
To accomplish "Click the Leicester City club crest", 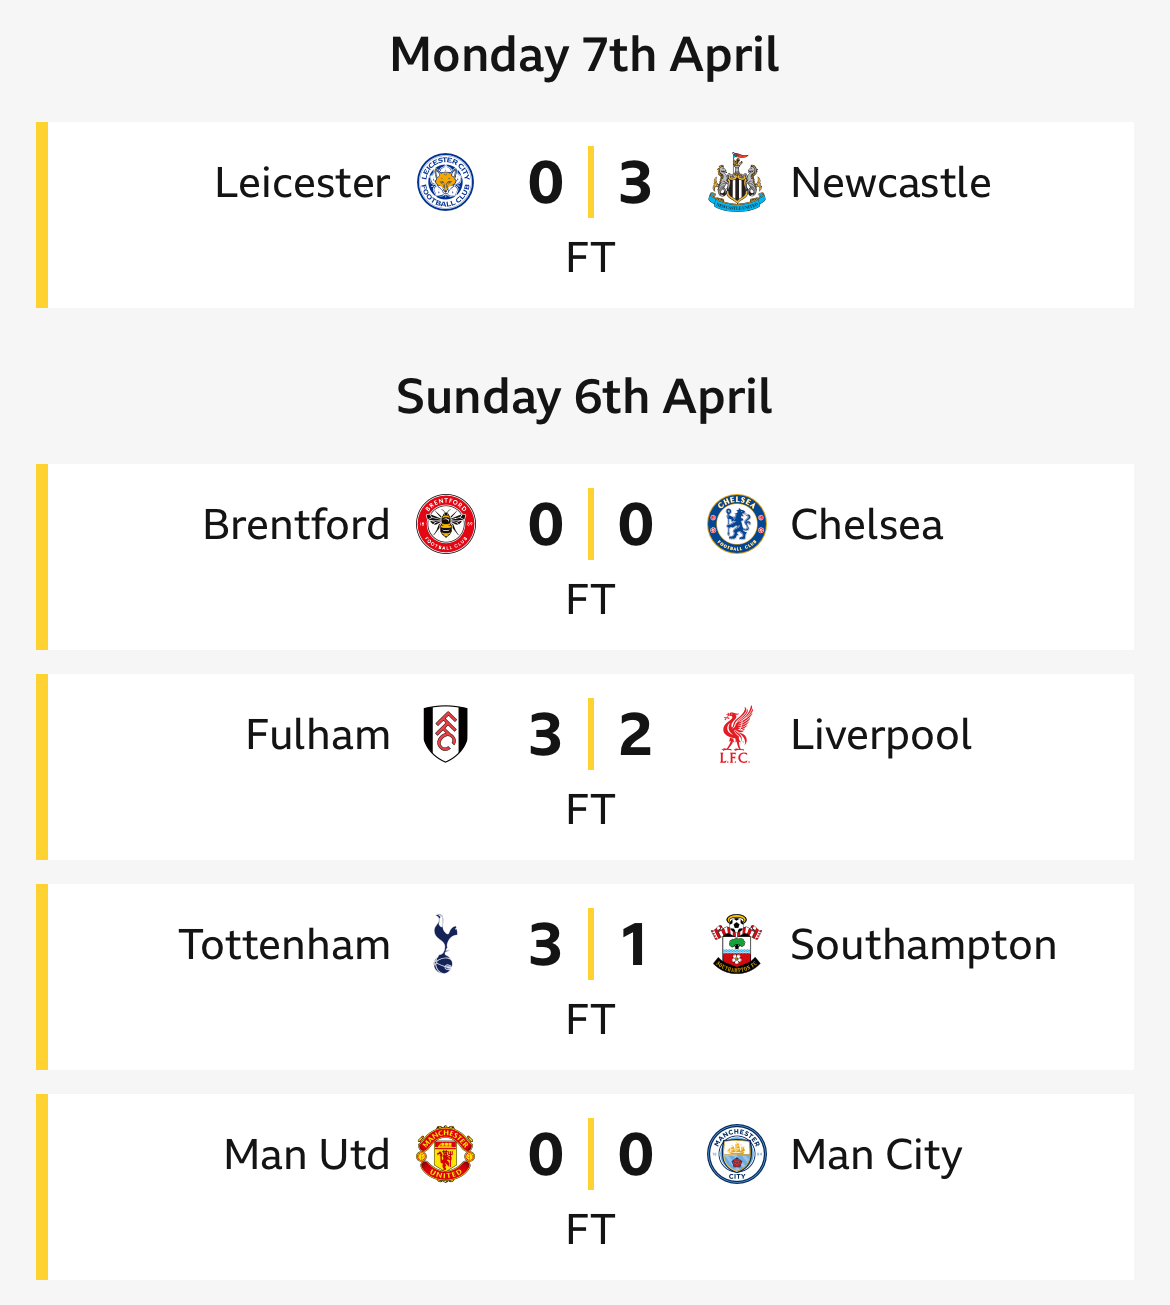I will (x=445, y=182).
